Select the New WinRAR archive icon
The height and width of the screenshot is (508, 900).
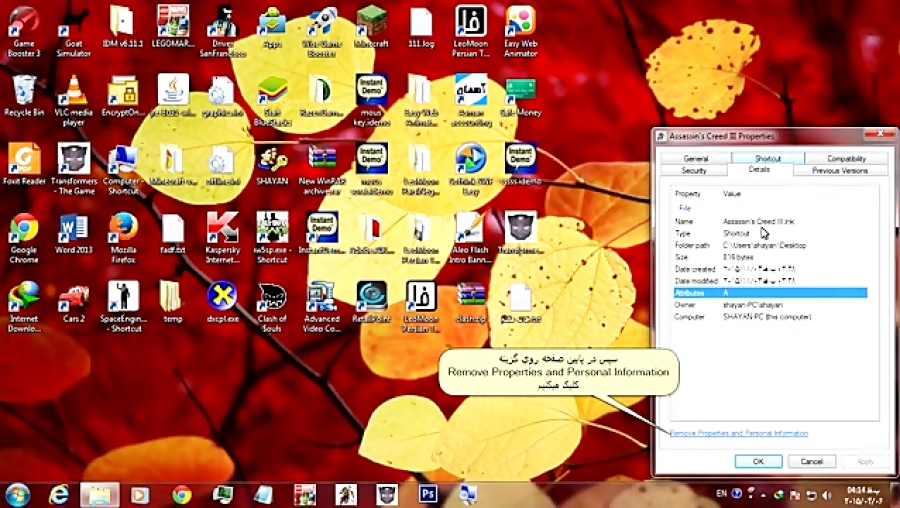coord(321,169)
